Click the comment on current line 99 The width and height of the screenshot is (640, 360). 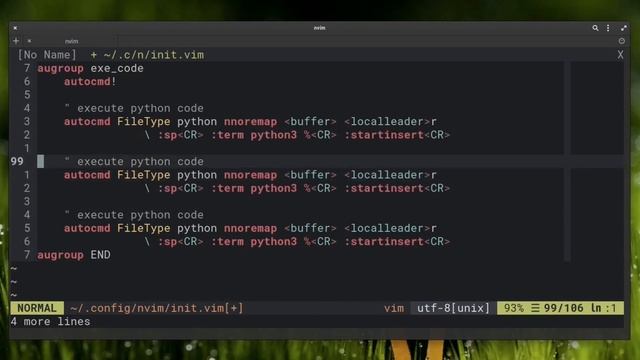(x=134, y=161)
